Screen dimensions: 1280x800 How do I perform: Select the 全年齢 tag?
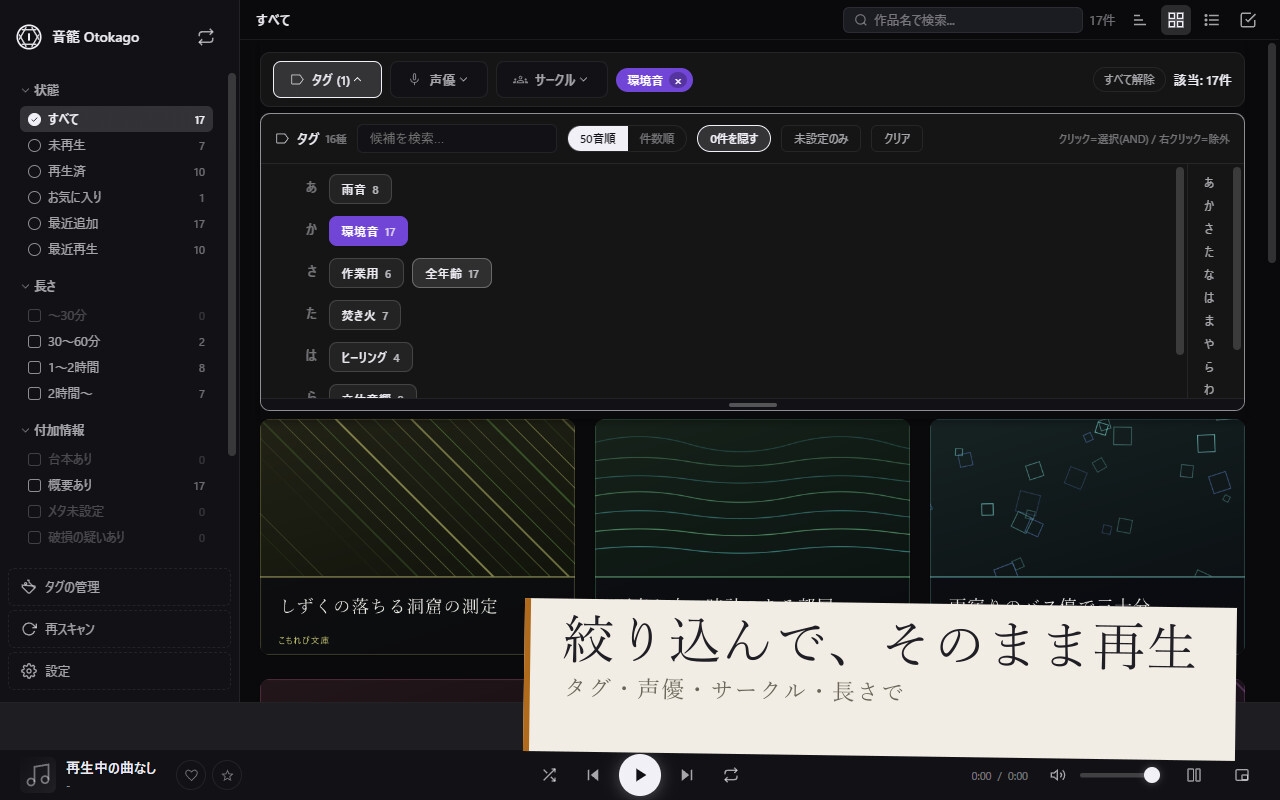(452, 273)
